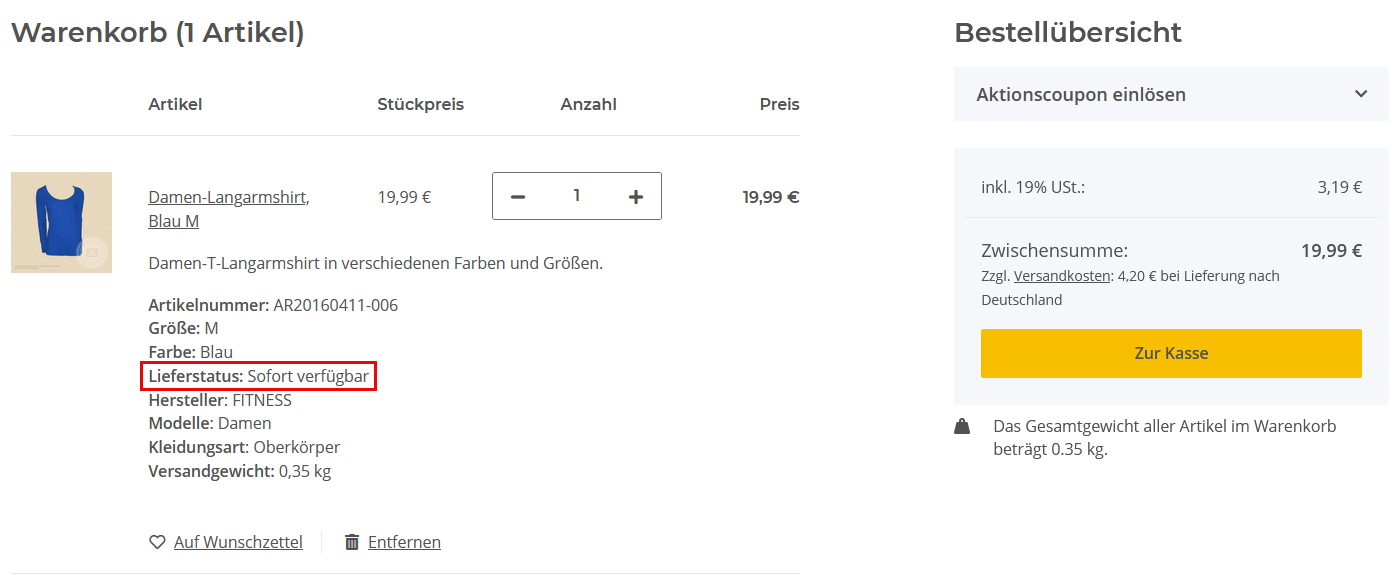Click the weight bag icon
This screenshot has width=1400, height=586.
tap(962, 427)
